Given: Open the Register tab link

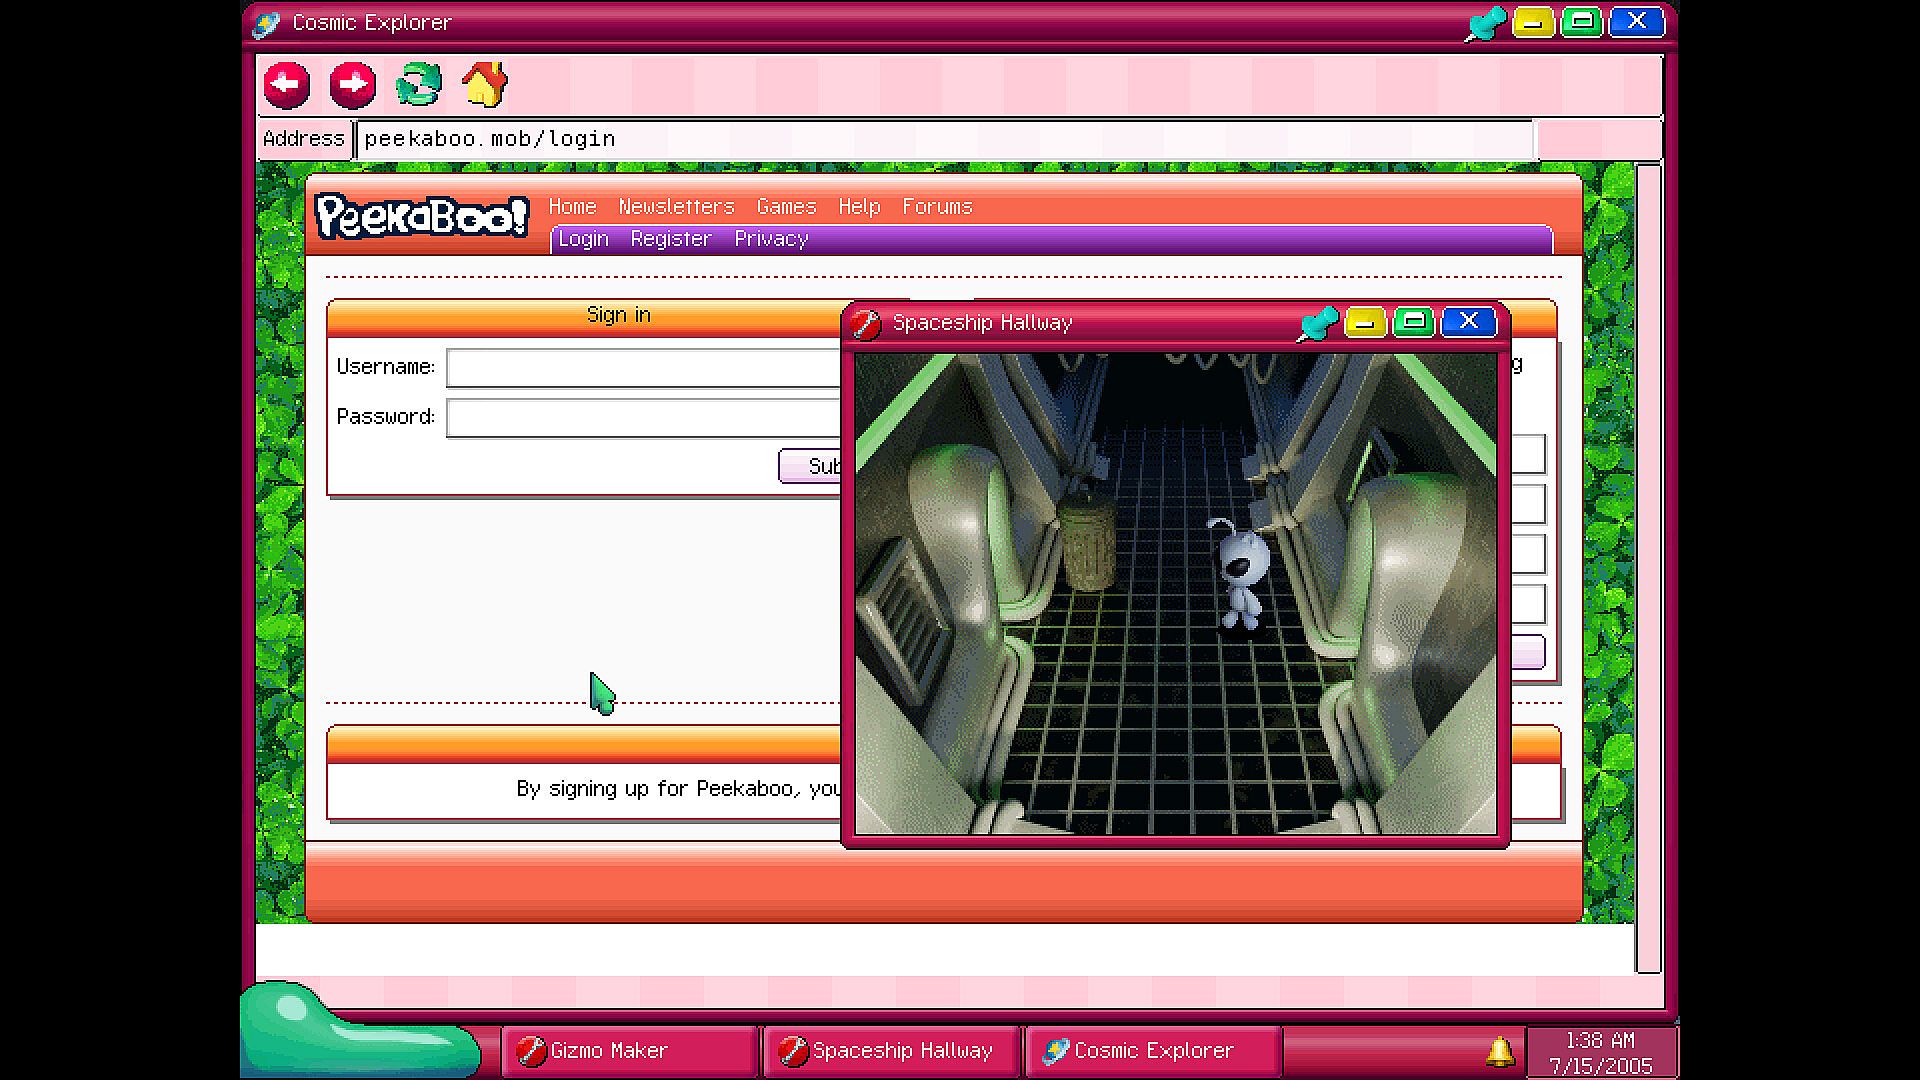Looking at the screenshot, I should coord(670,239).
